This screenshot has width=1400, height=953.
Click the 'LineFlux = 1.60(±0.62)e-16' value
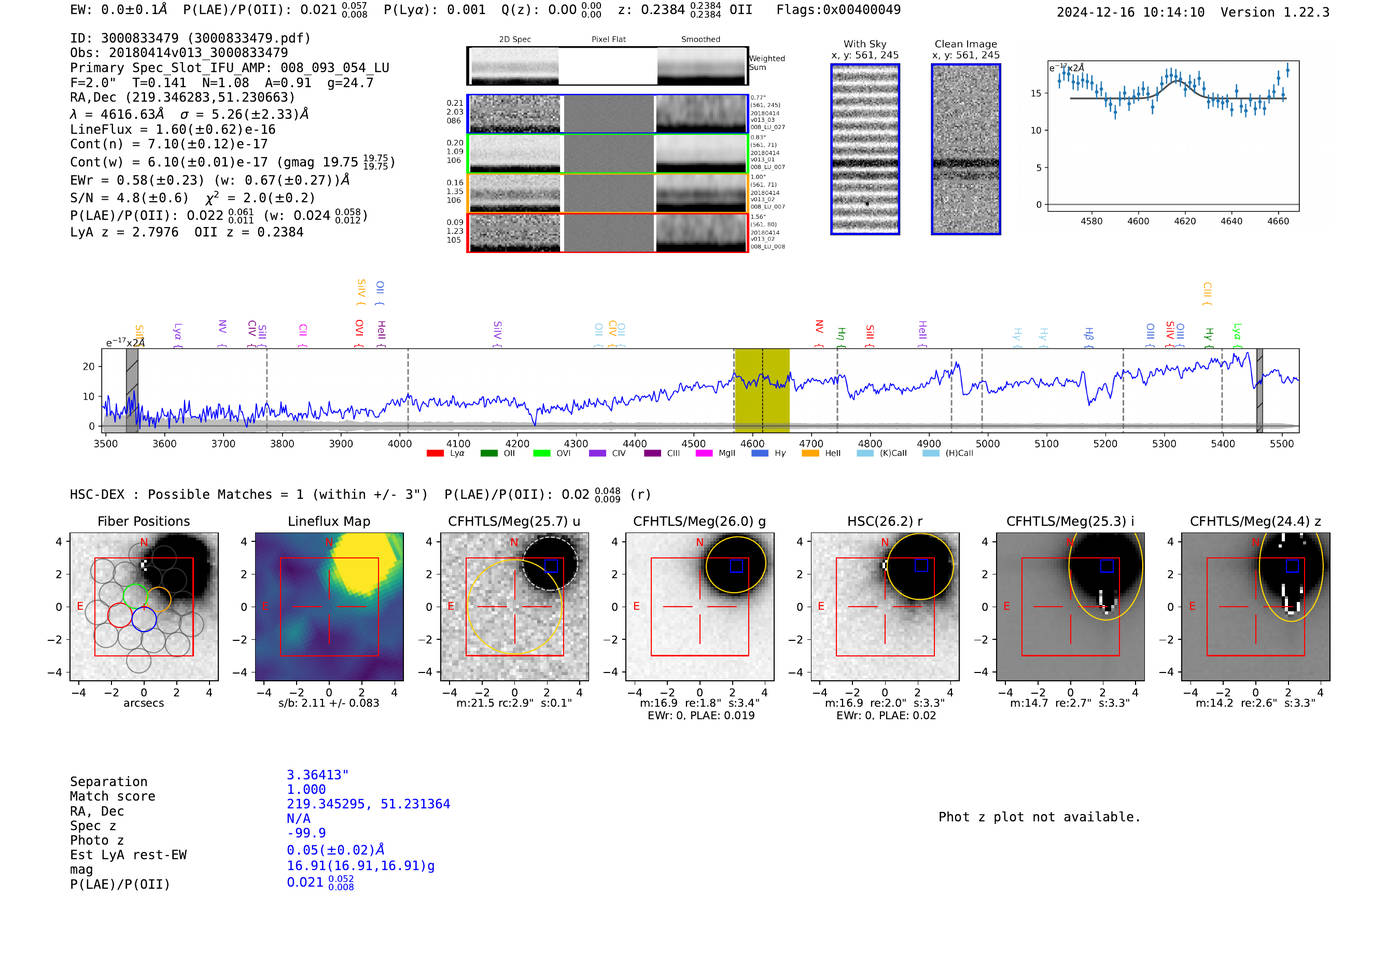point(173,130)
